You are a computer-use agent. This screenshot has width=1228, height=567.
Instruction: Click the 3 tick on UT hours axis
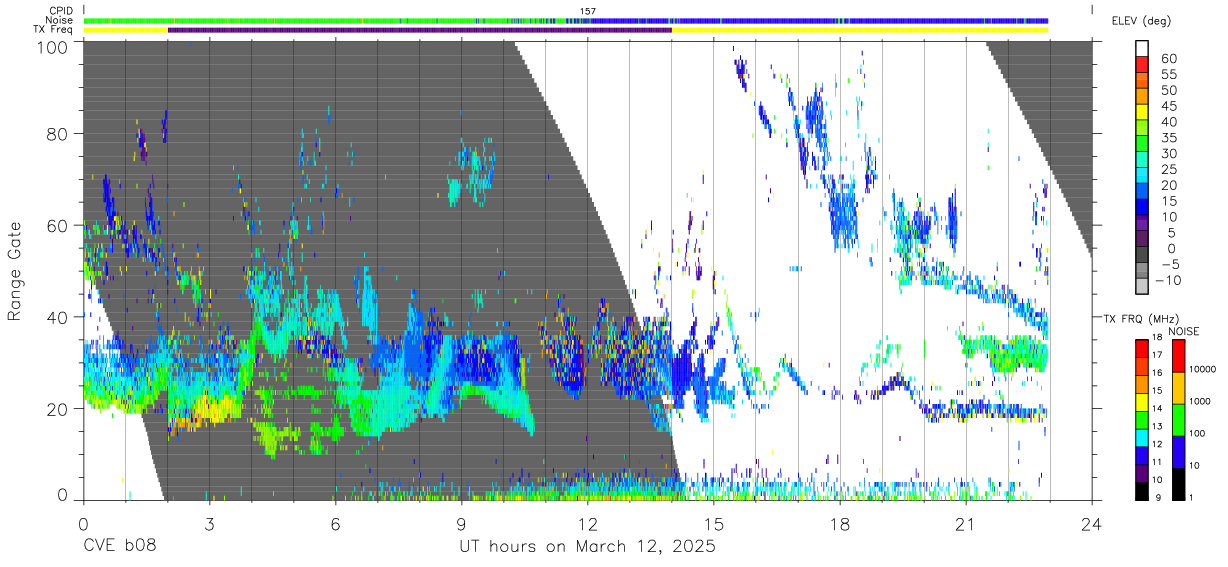(209, 524)
